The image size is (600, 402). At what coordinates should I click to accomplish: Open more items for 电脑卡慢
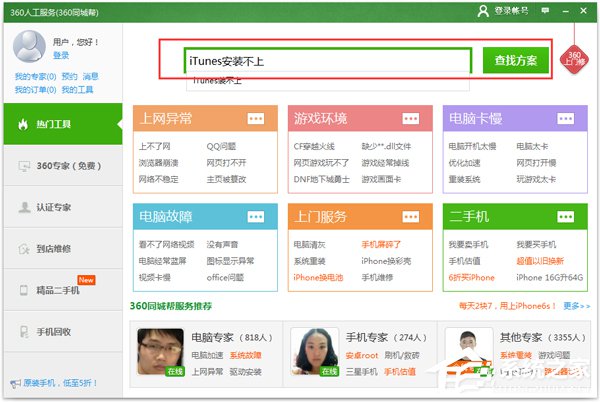point(566,119)
